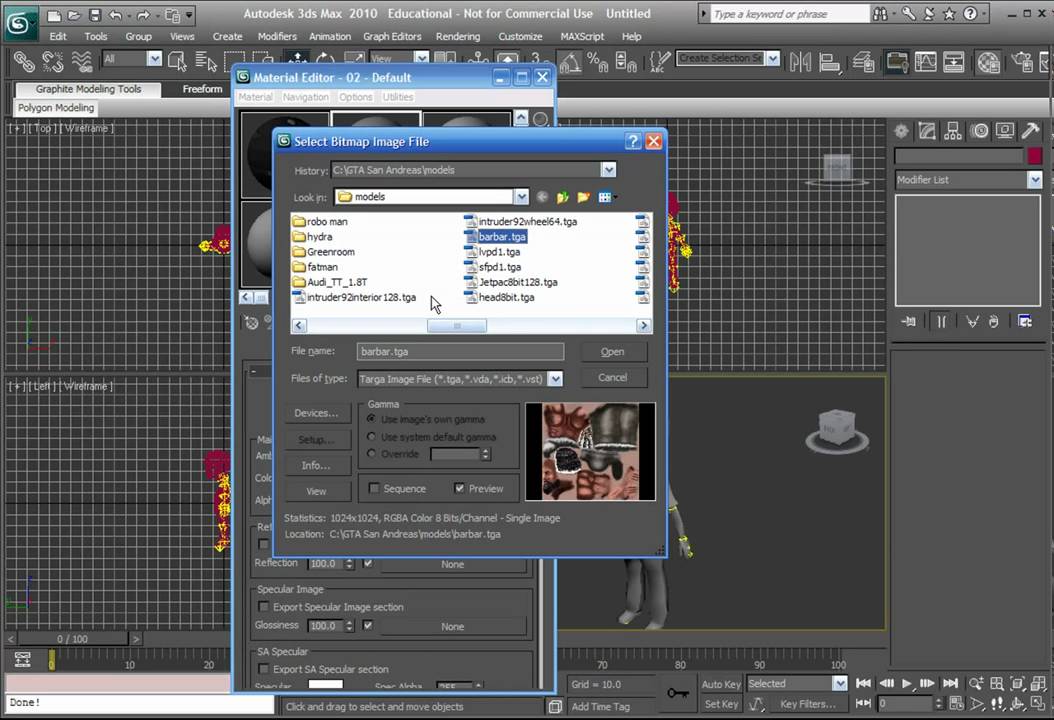Open the Modifier List dropdown

tap(1035, 179)
